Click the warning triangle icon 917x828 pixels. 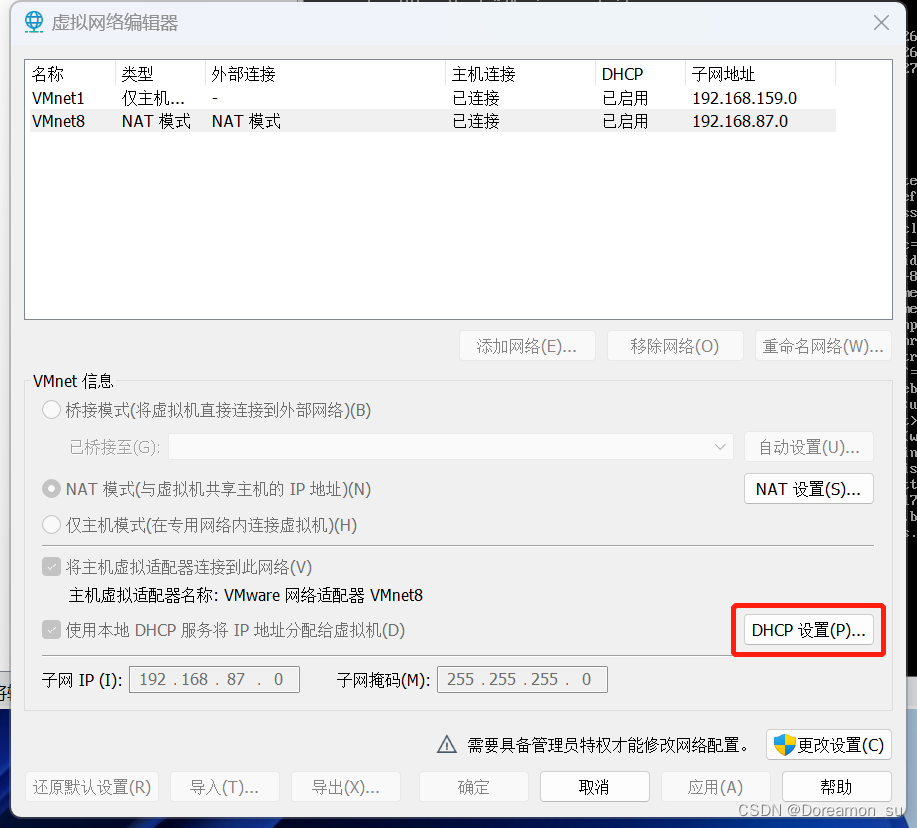[447, 744]
